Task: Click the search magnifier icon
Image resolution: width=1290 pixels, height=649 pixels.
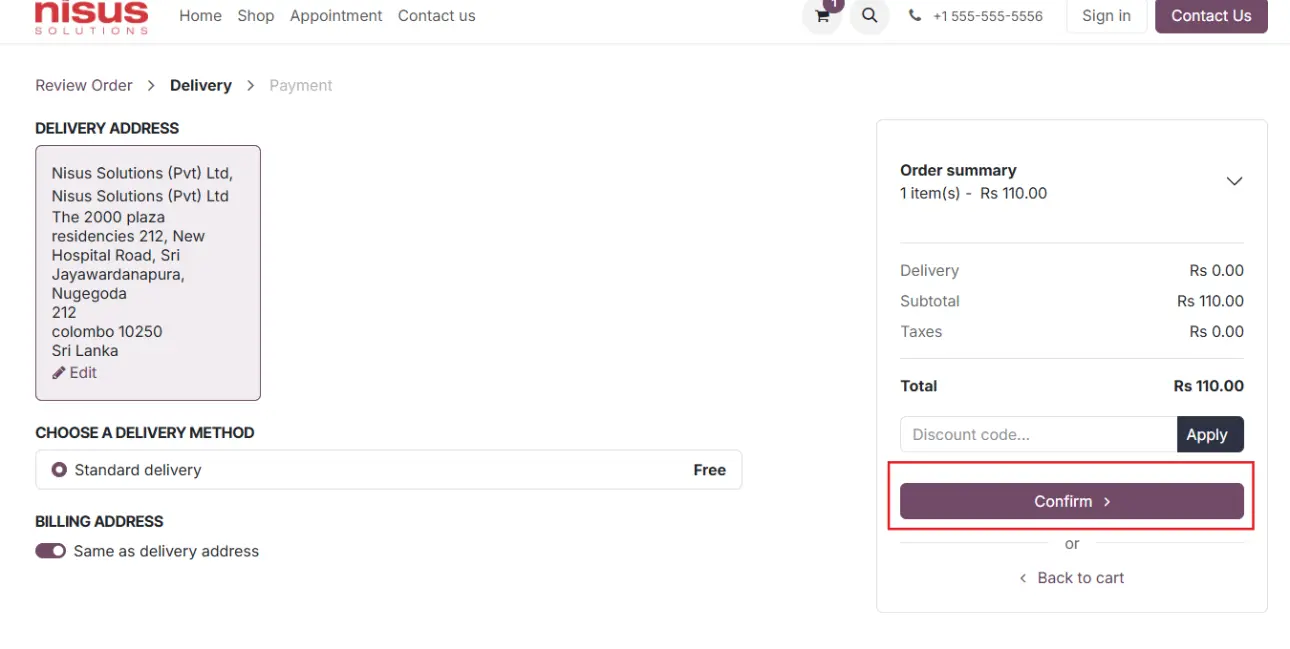Action: pos(870,16)
